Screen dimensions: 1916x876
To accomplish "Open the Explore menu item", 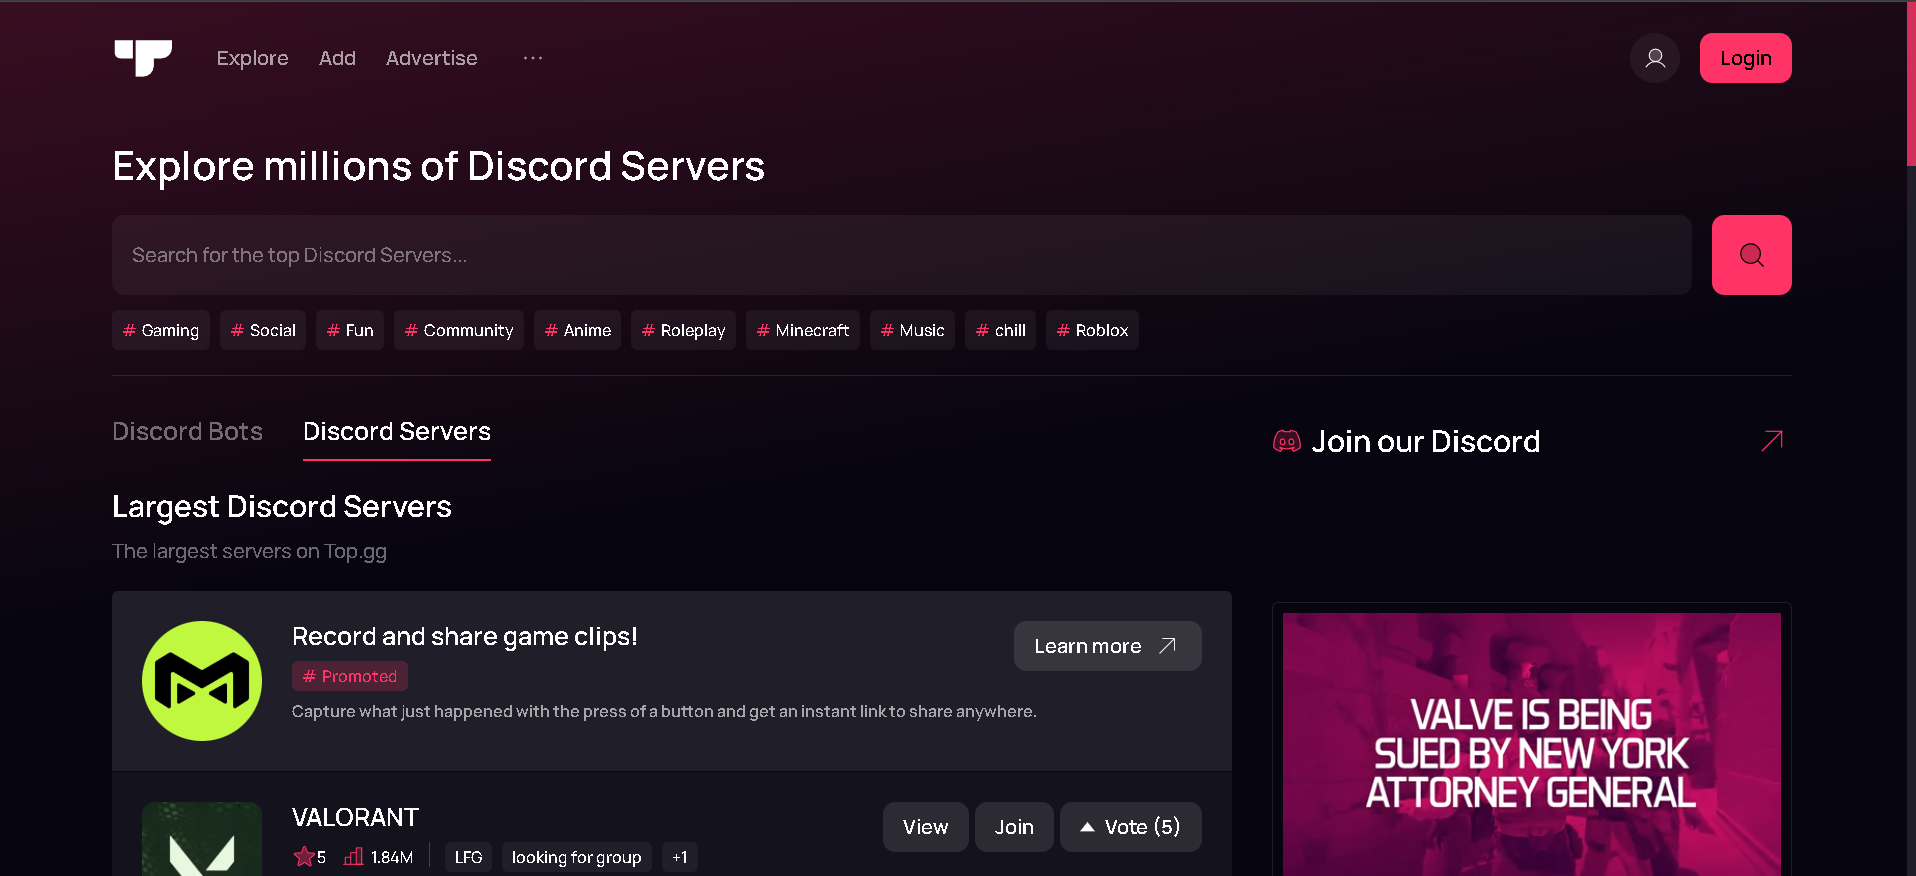I will [x=252, y=58].
